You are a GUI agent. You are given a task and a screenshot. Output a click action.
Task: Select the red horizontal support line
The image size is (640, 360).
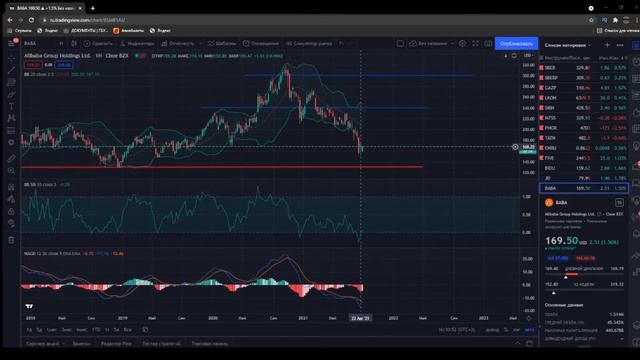click(x=222, y=167)
